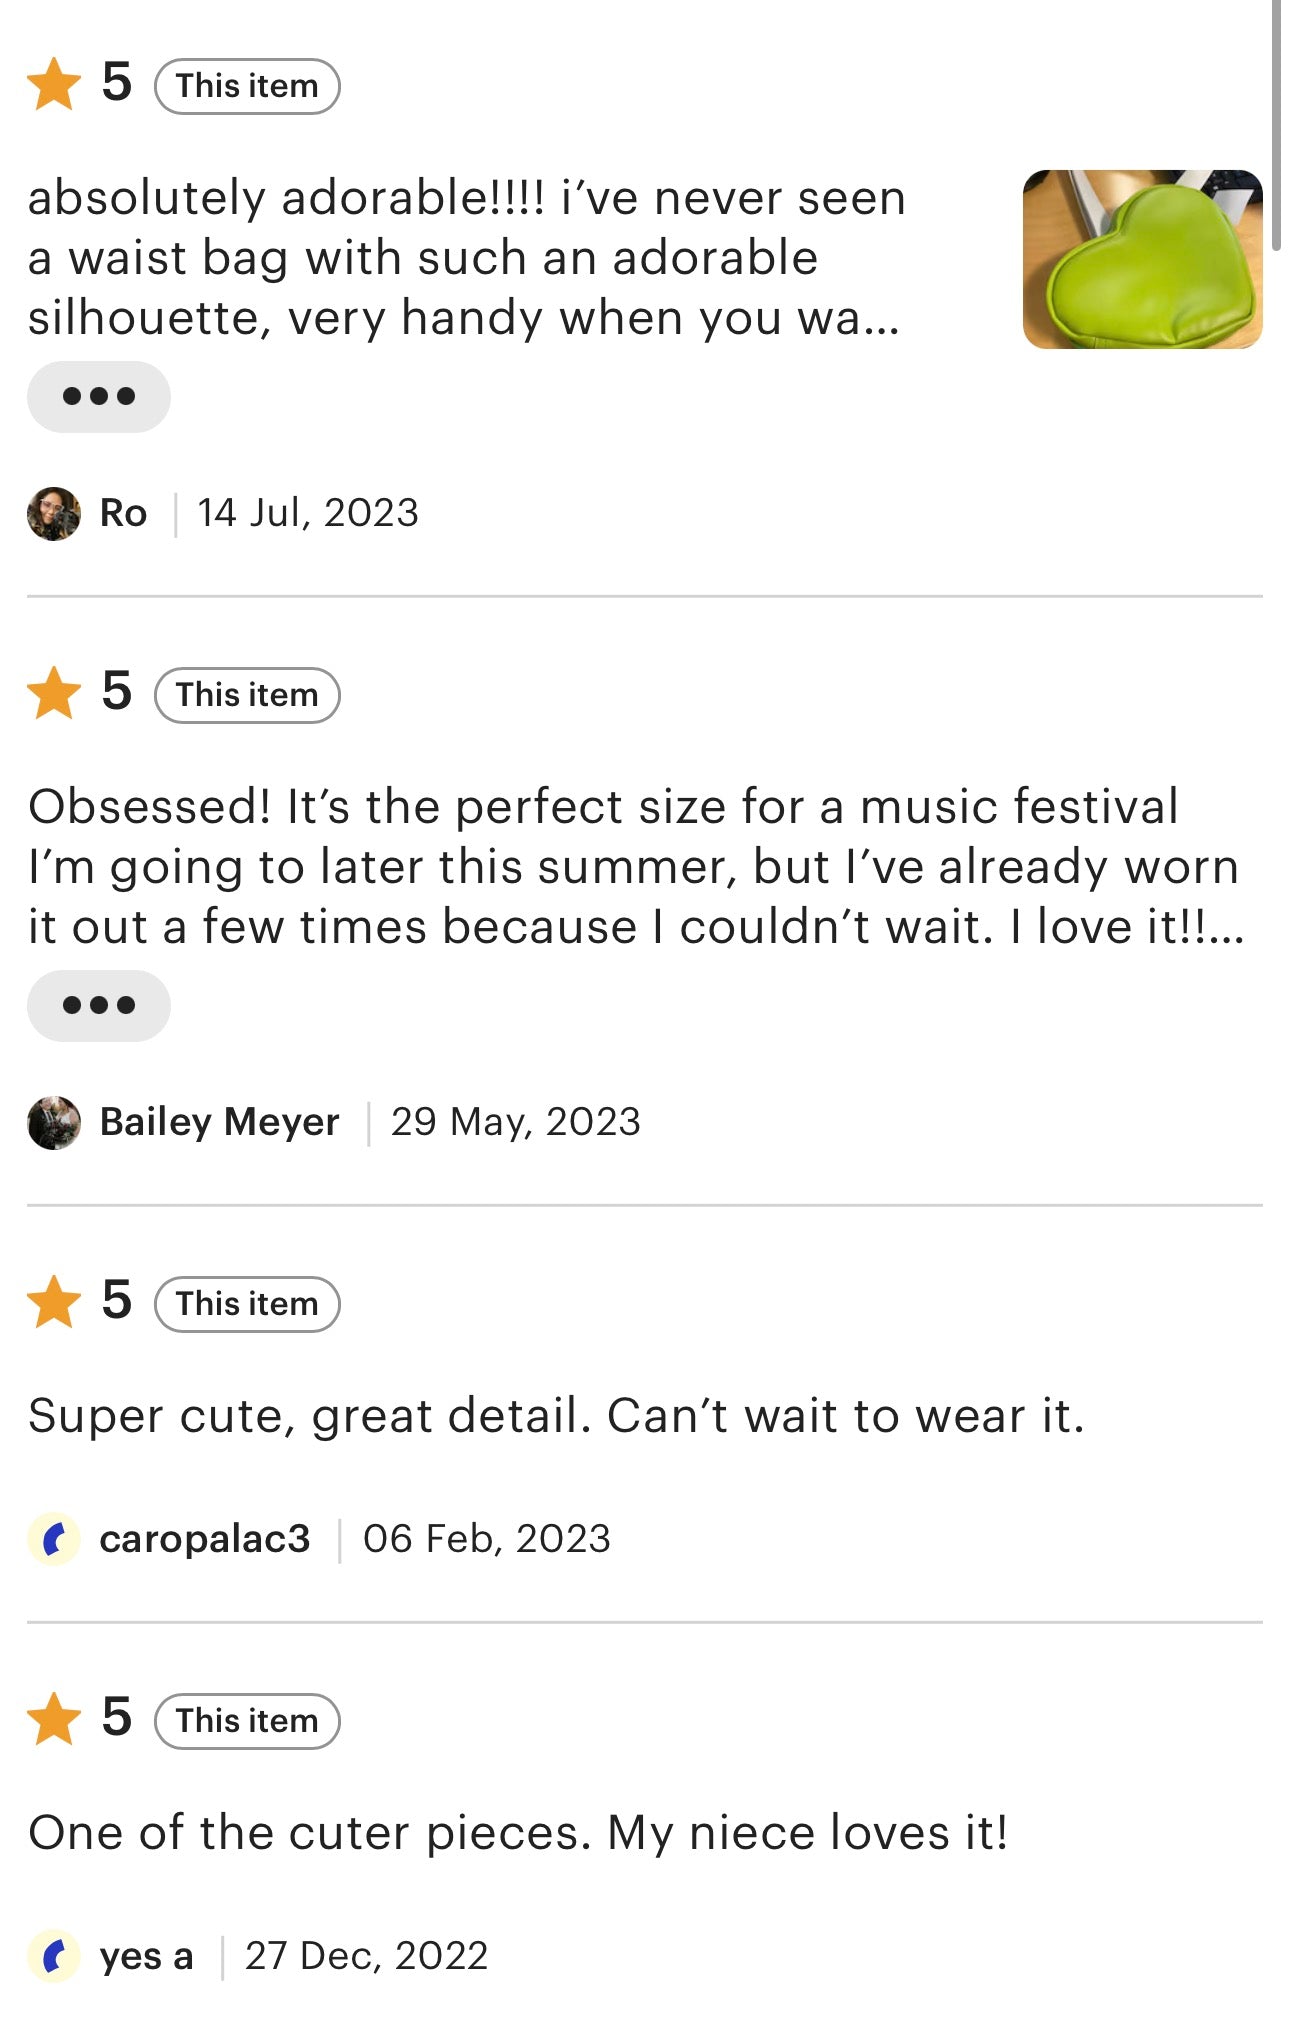Expand the full 'Obsessed!' review text
The width and height of the screenshot is (1290, 2038).
pyautogui.click(x=98, y=1006)
